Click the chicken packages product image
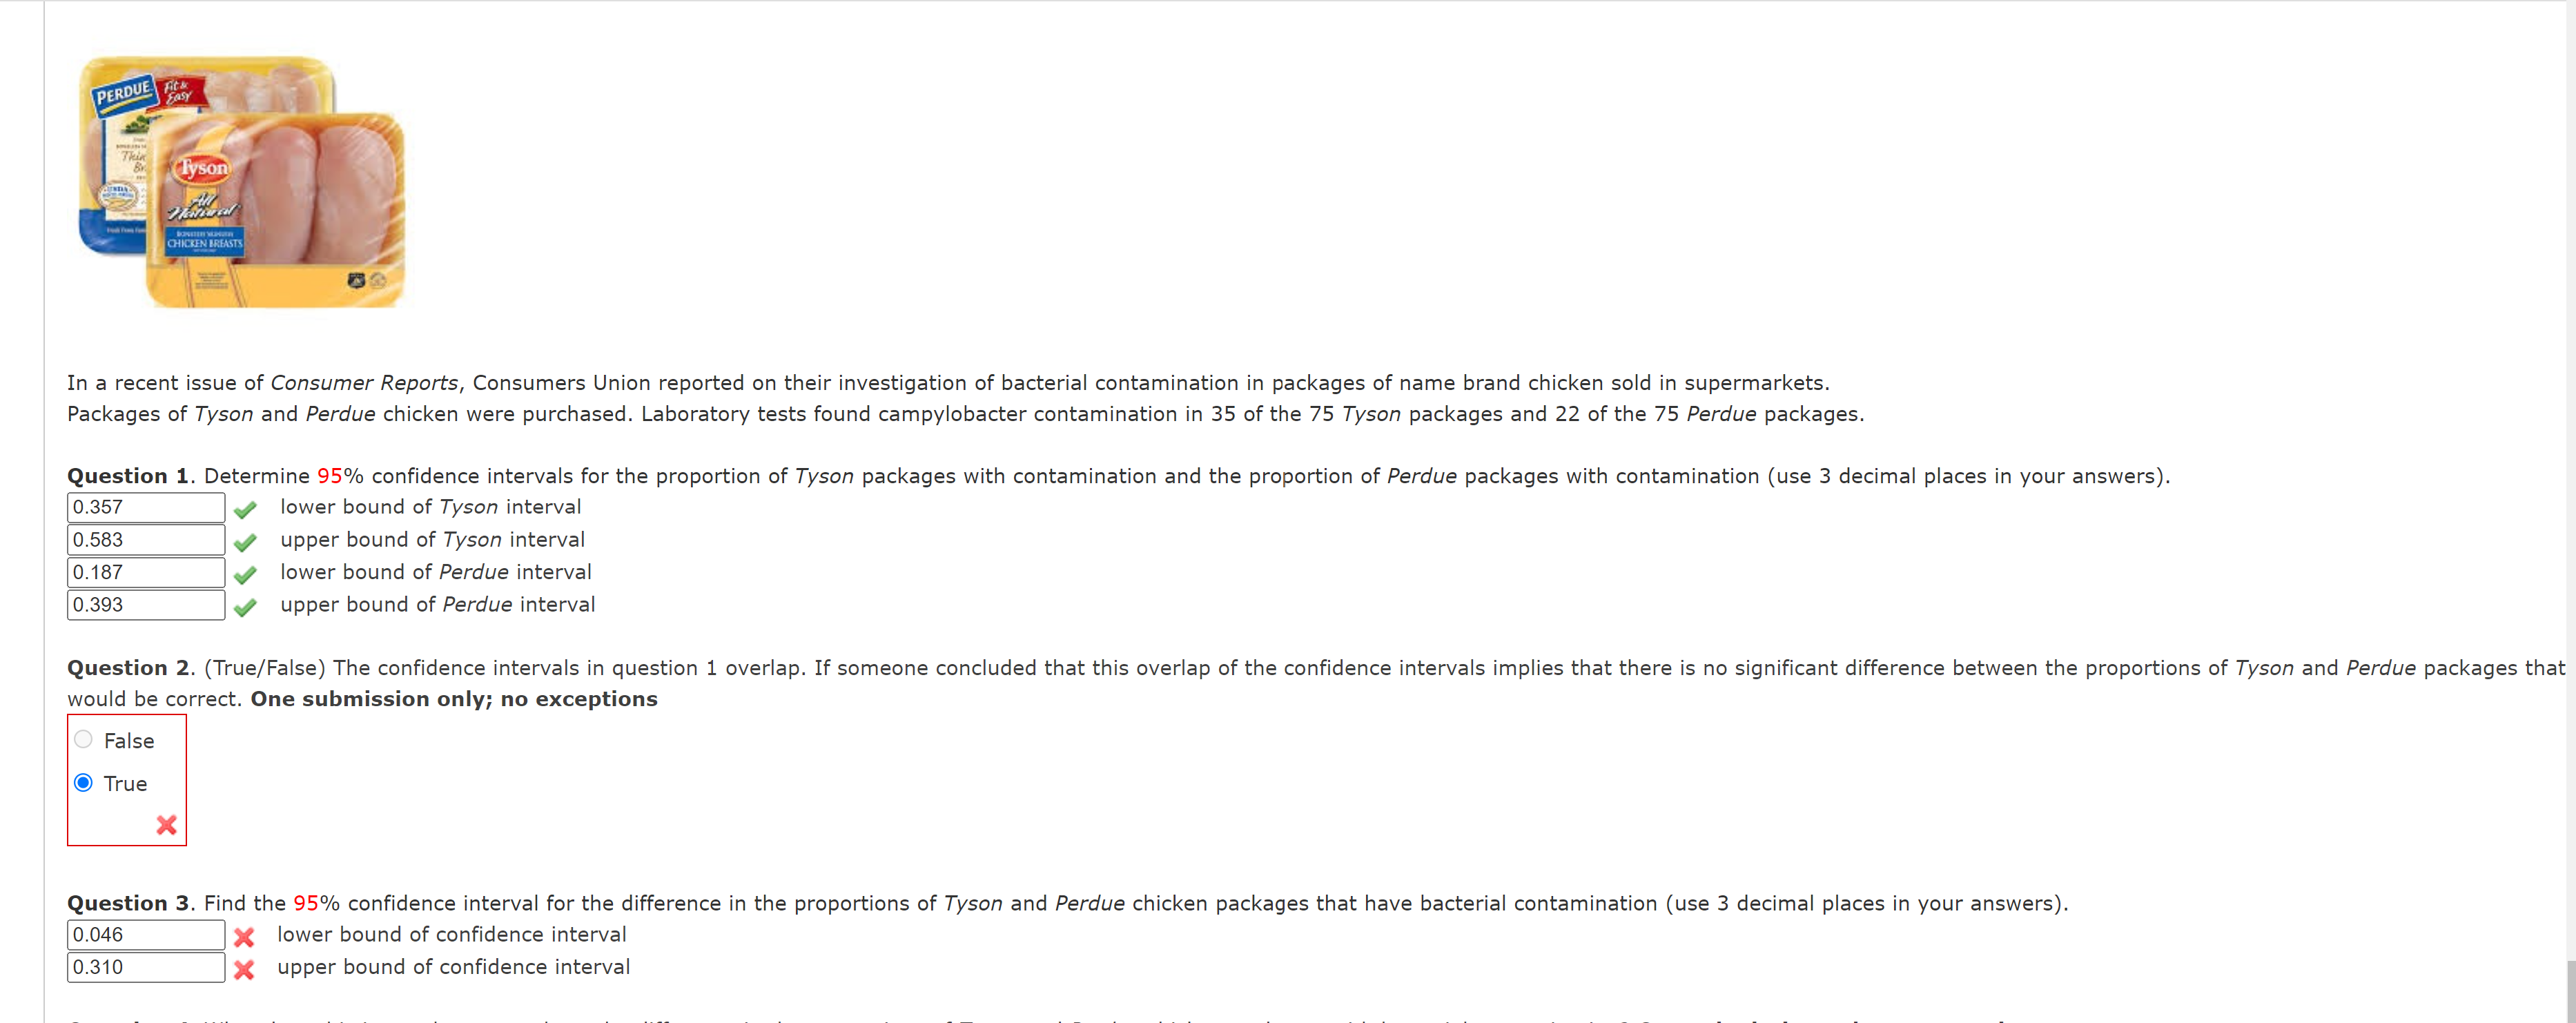Screen dimensions: 2576x1023 tap(240, 185)
